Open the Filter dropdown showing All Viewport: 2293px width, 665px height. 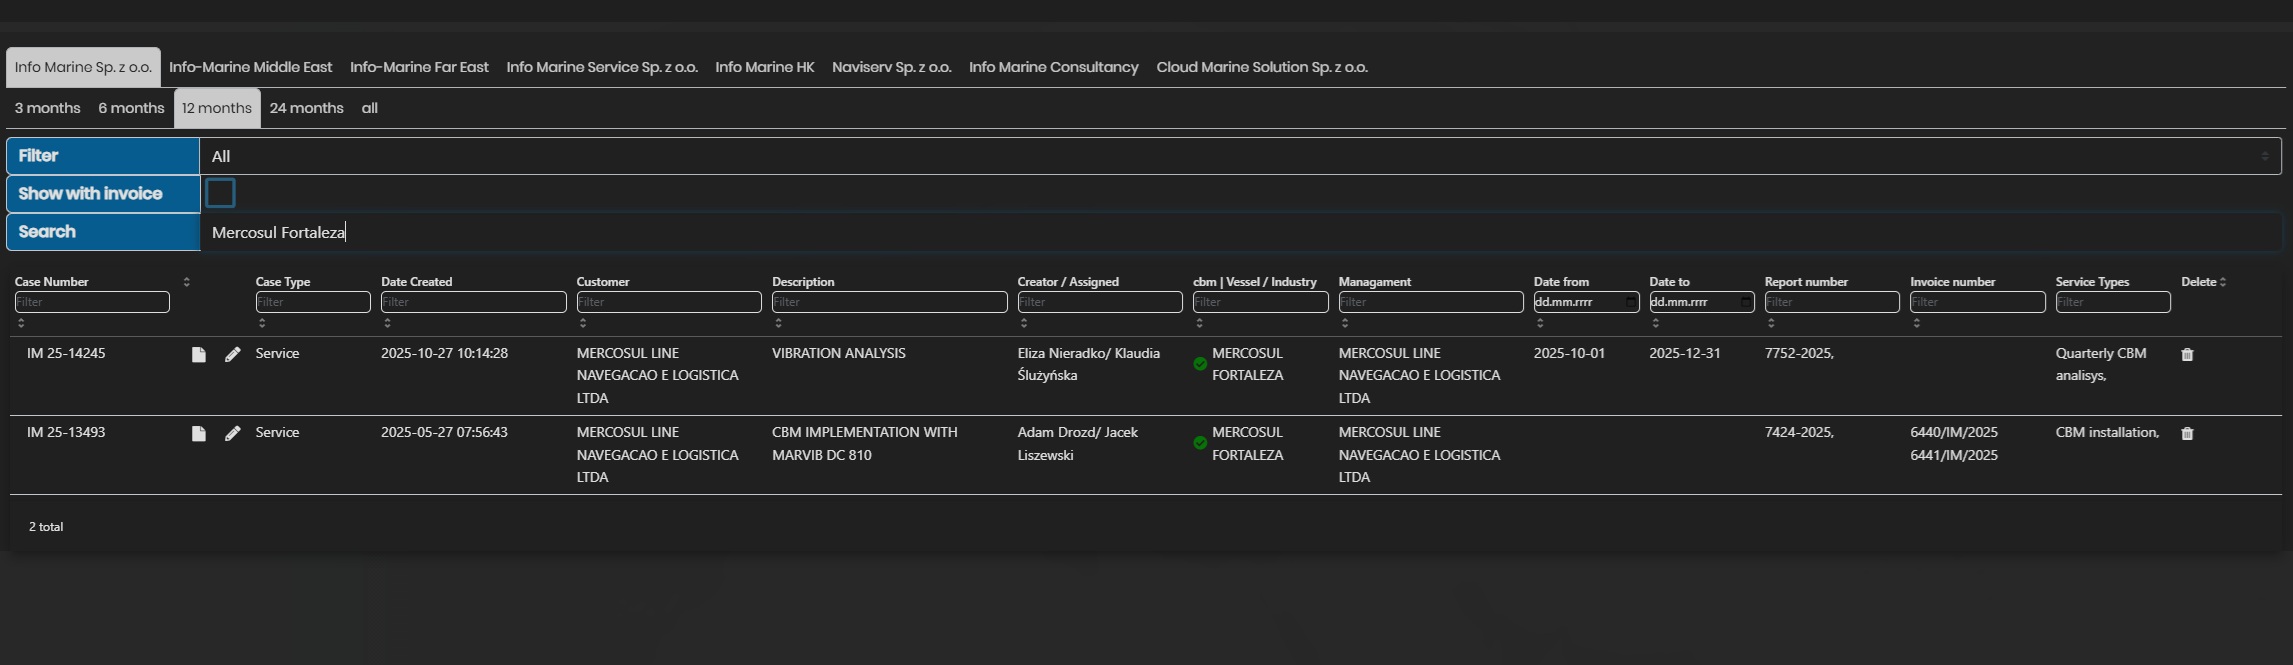(1240, 156)
